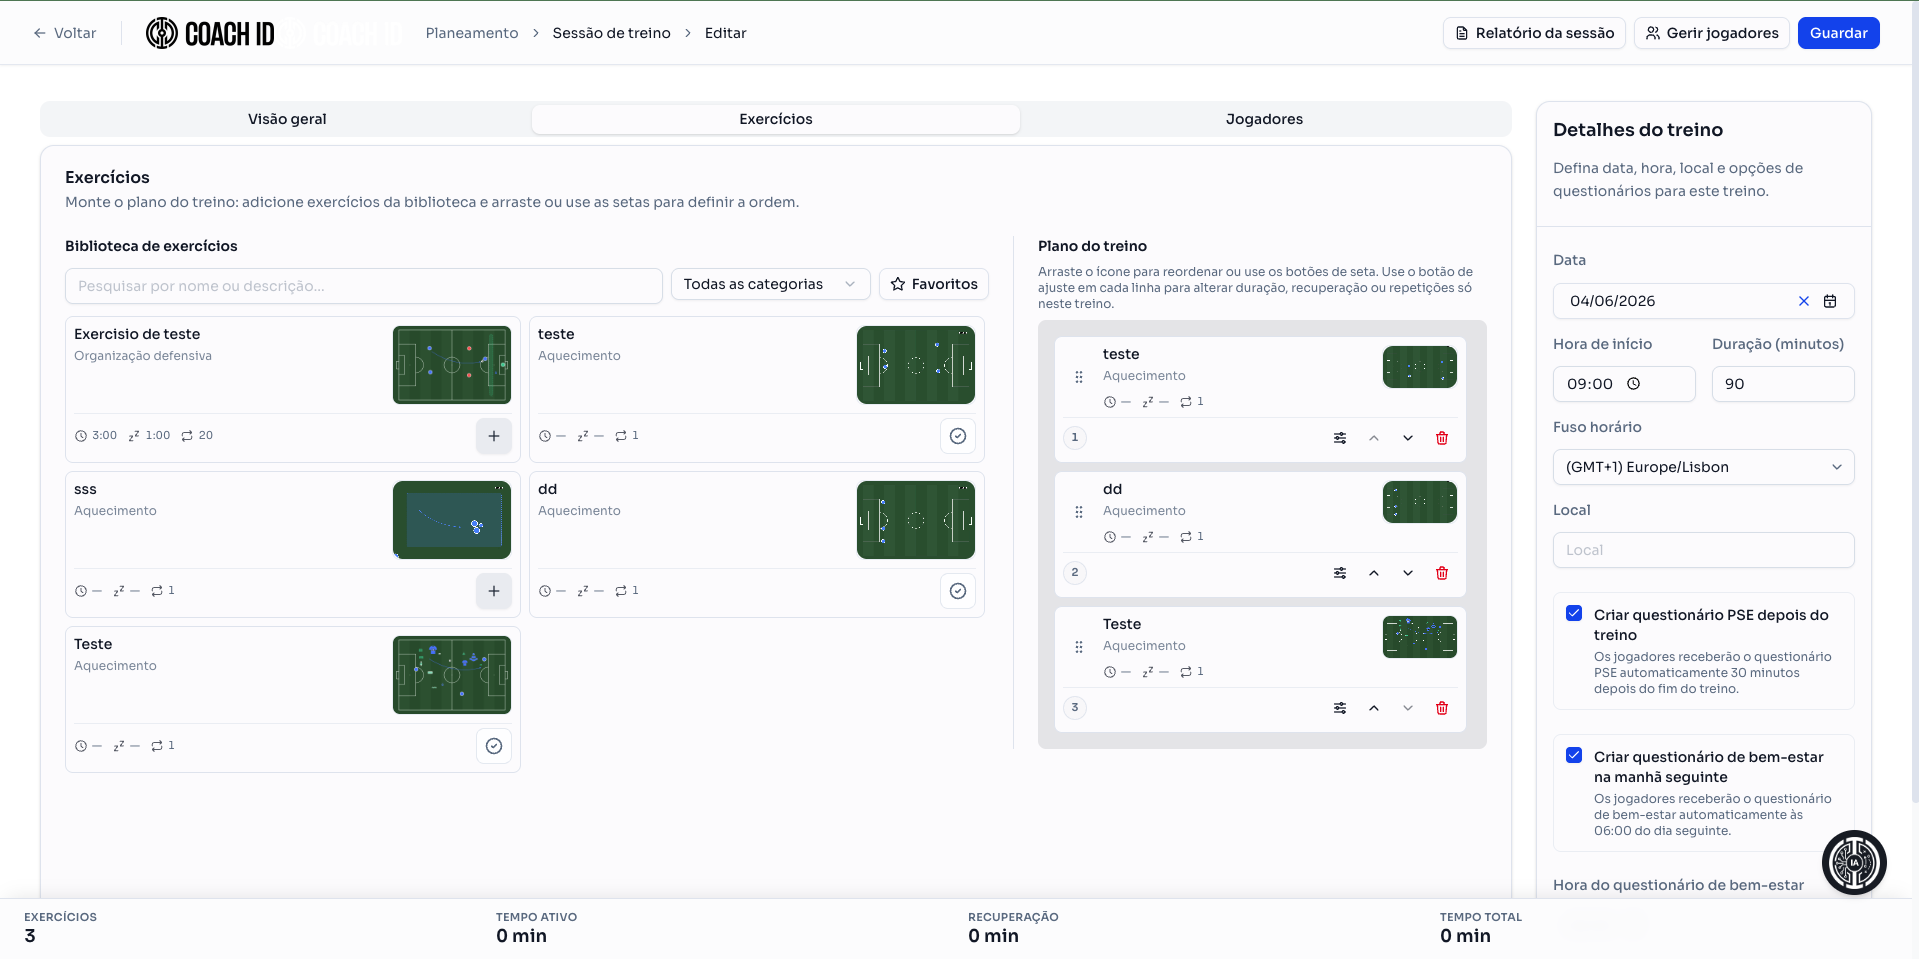Delete dd from plan row 2

pyautogui.click(x=1442, y=573)
